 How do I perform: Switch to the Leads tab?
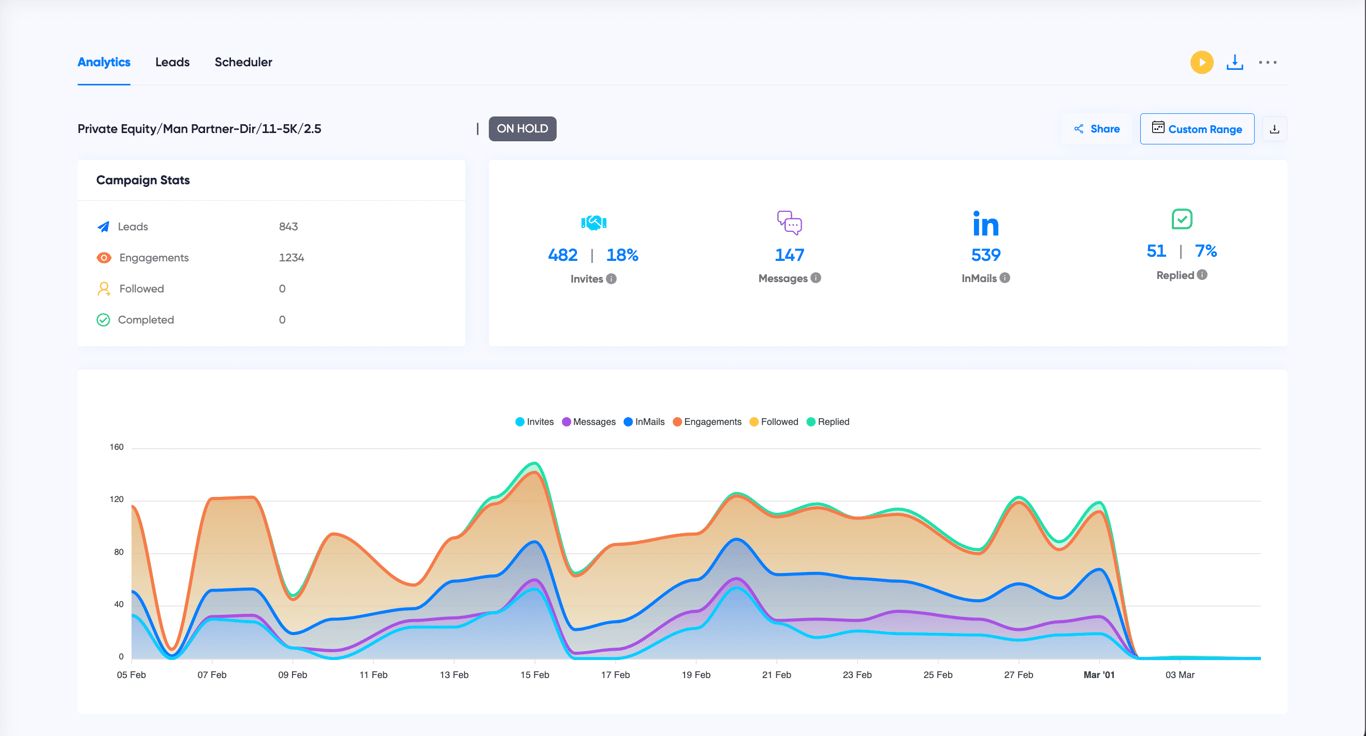tap(172, 62)
